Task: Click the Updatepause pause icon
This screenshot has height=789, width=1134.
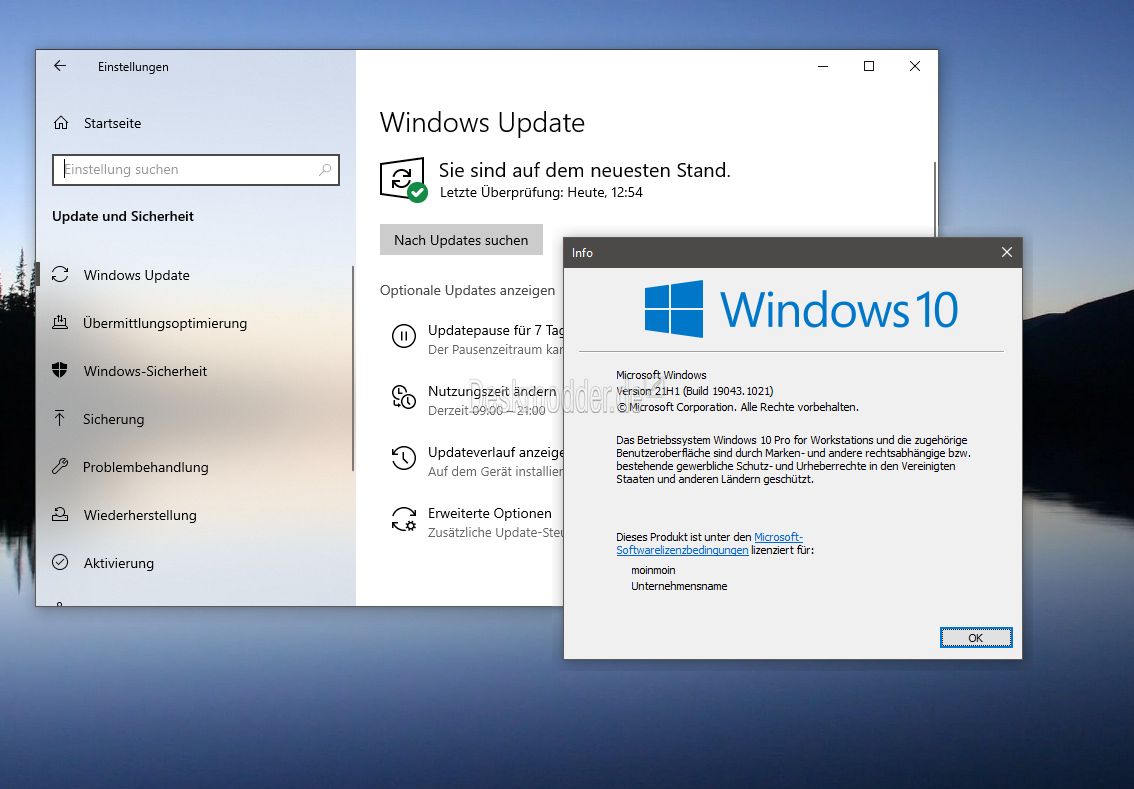Action: (404, 336)
